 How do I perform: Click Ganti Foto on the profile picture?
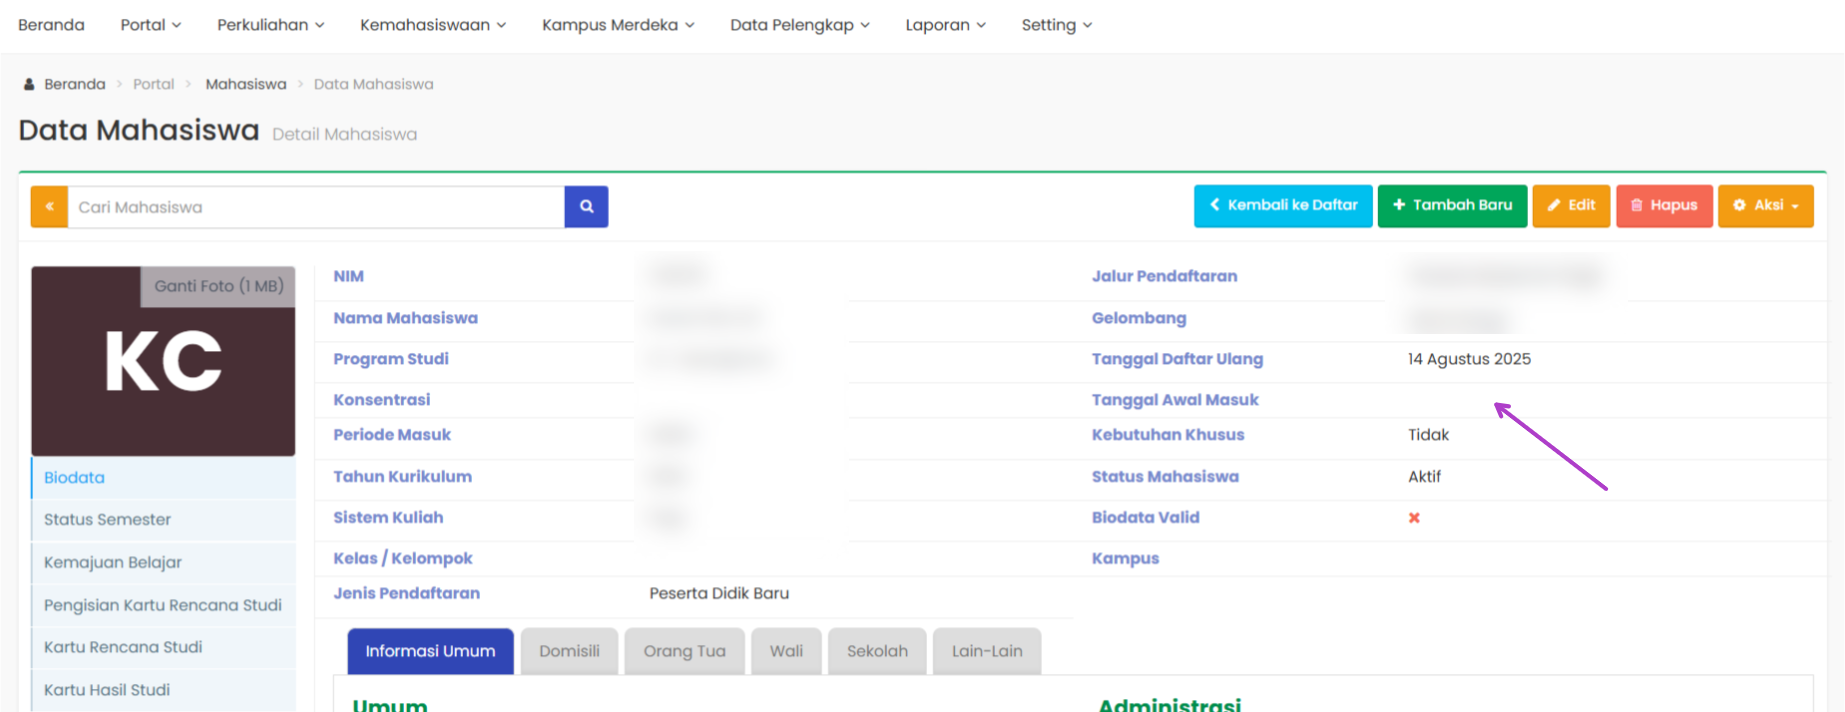tap(218, 286)
